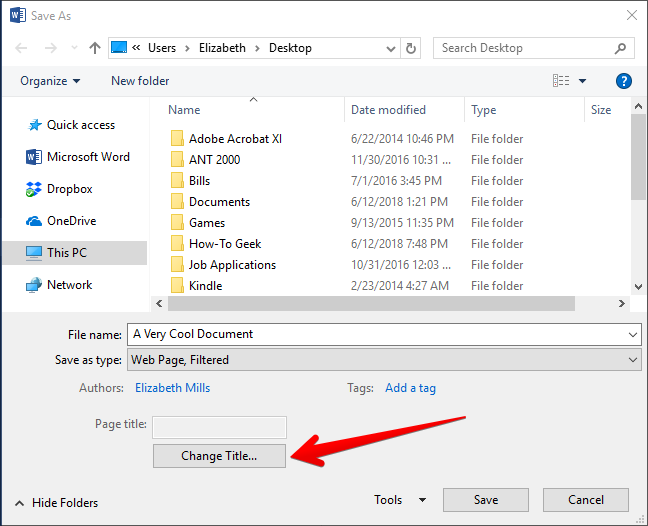Screen dimensions: 648x526
Task: Open the Help question mark icon
Action: tap(623, 81)
